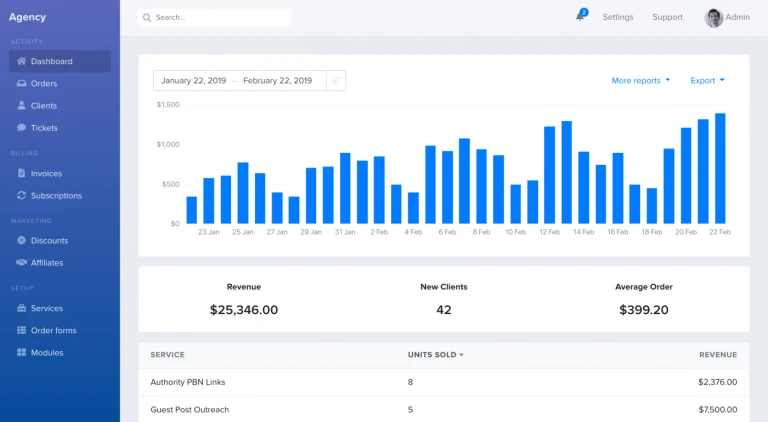This screenshot has height=422, width=768.
Task: Click the REVENUE column header
Action: click(718, 354)
